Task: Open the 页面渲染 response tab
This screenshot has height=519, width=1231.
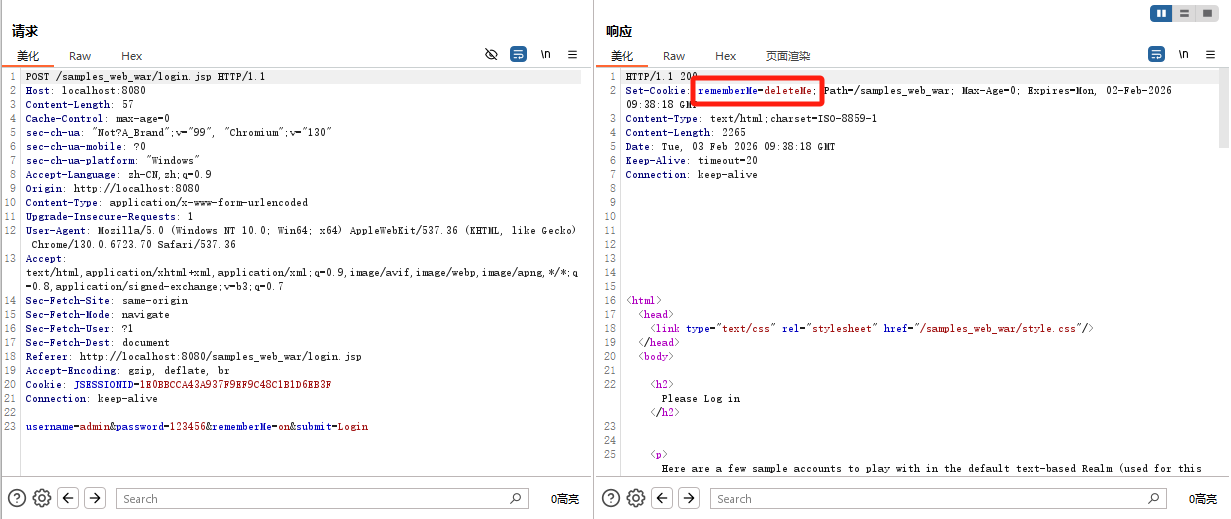Action: coord(788,56)
